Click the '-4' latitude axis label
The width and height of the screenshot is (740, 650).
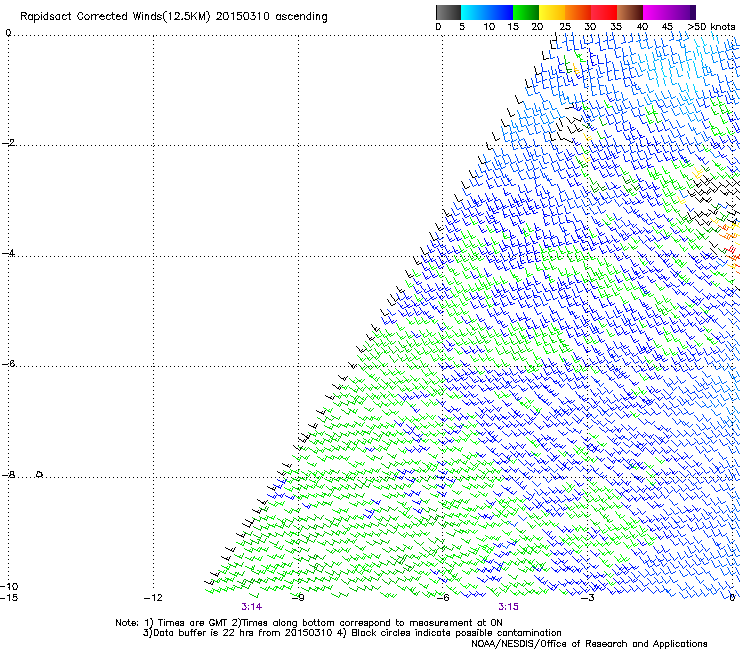pyautogui.click(x=8, y=253)
